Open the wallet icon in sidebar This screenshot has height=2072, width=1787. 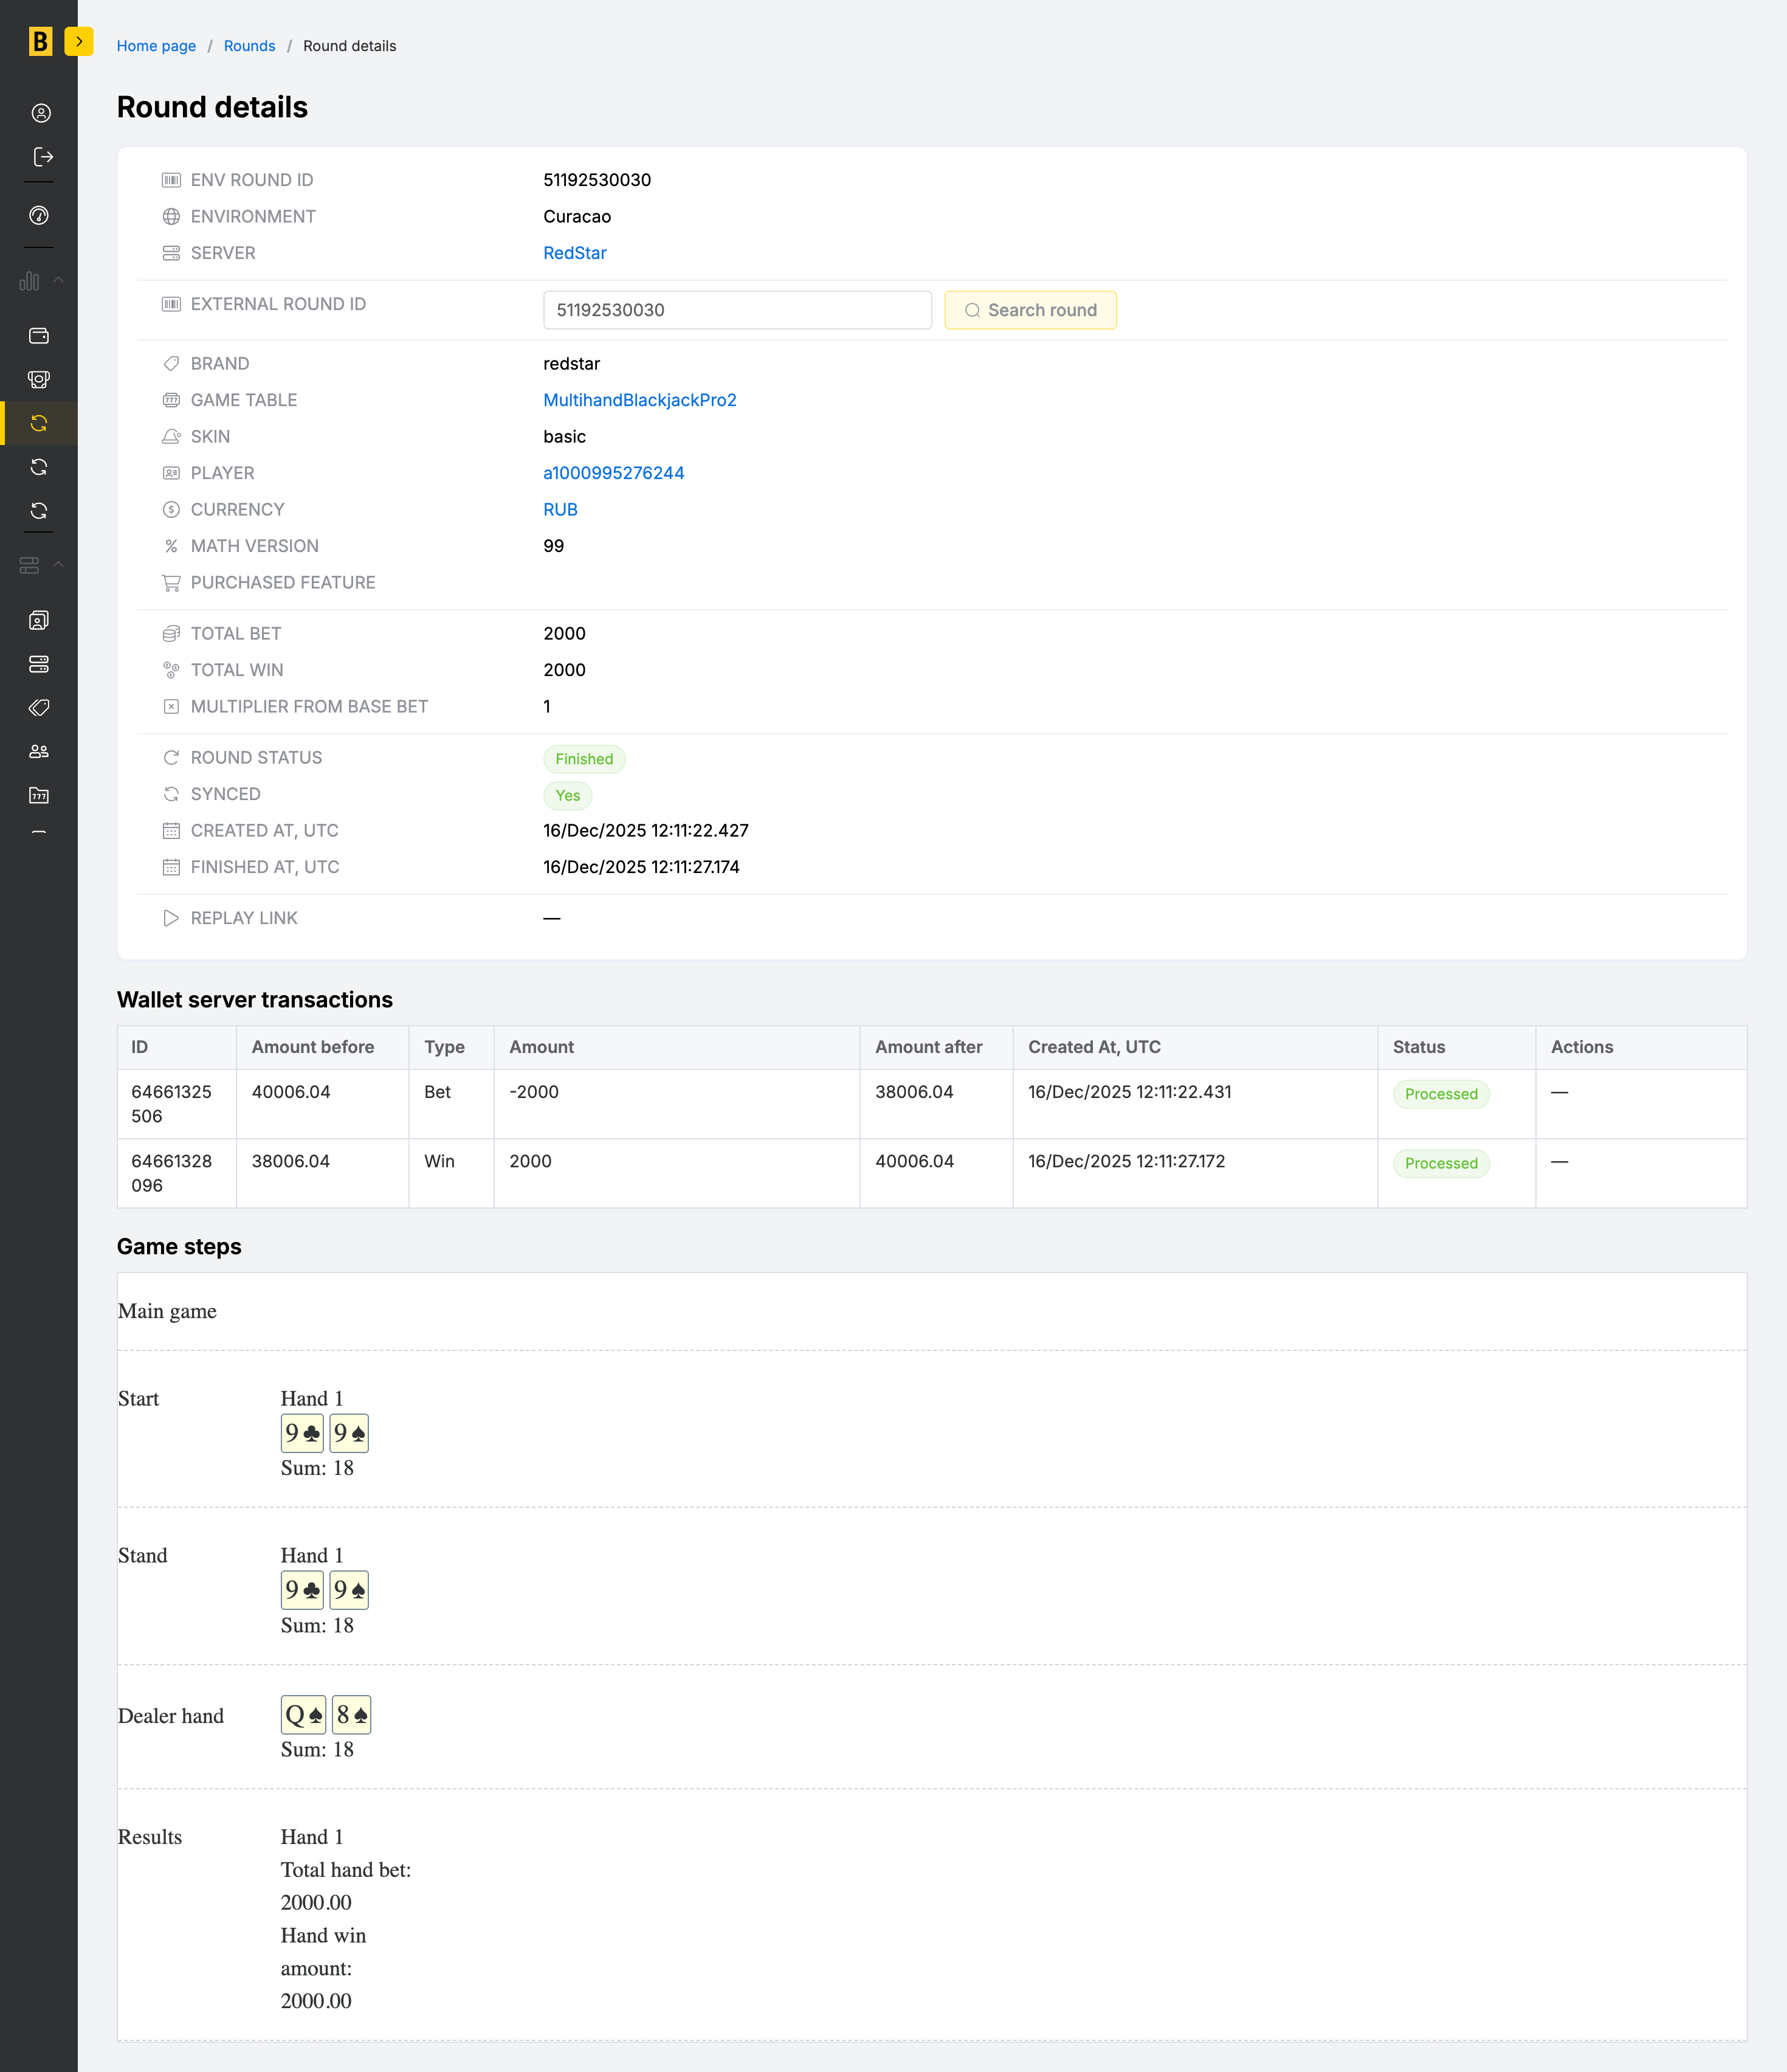point(39,336)
